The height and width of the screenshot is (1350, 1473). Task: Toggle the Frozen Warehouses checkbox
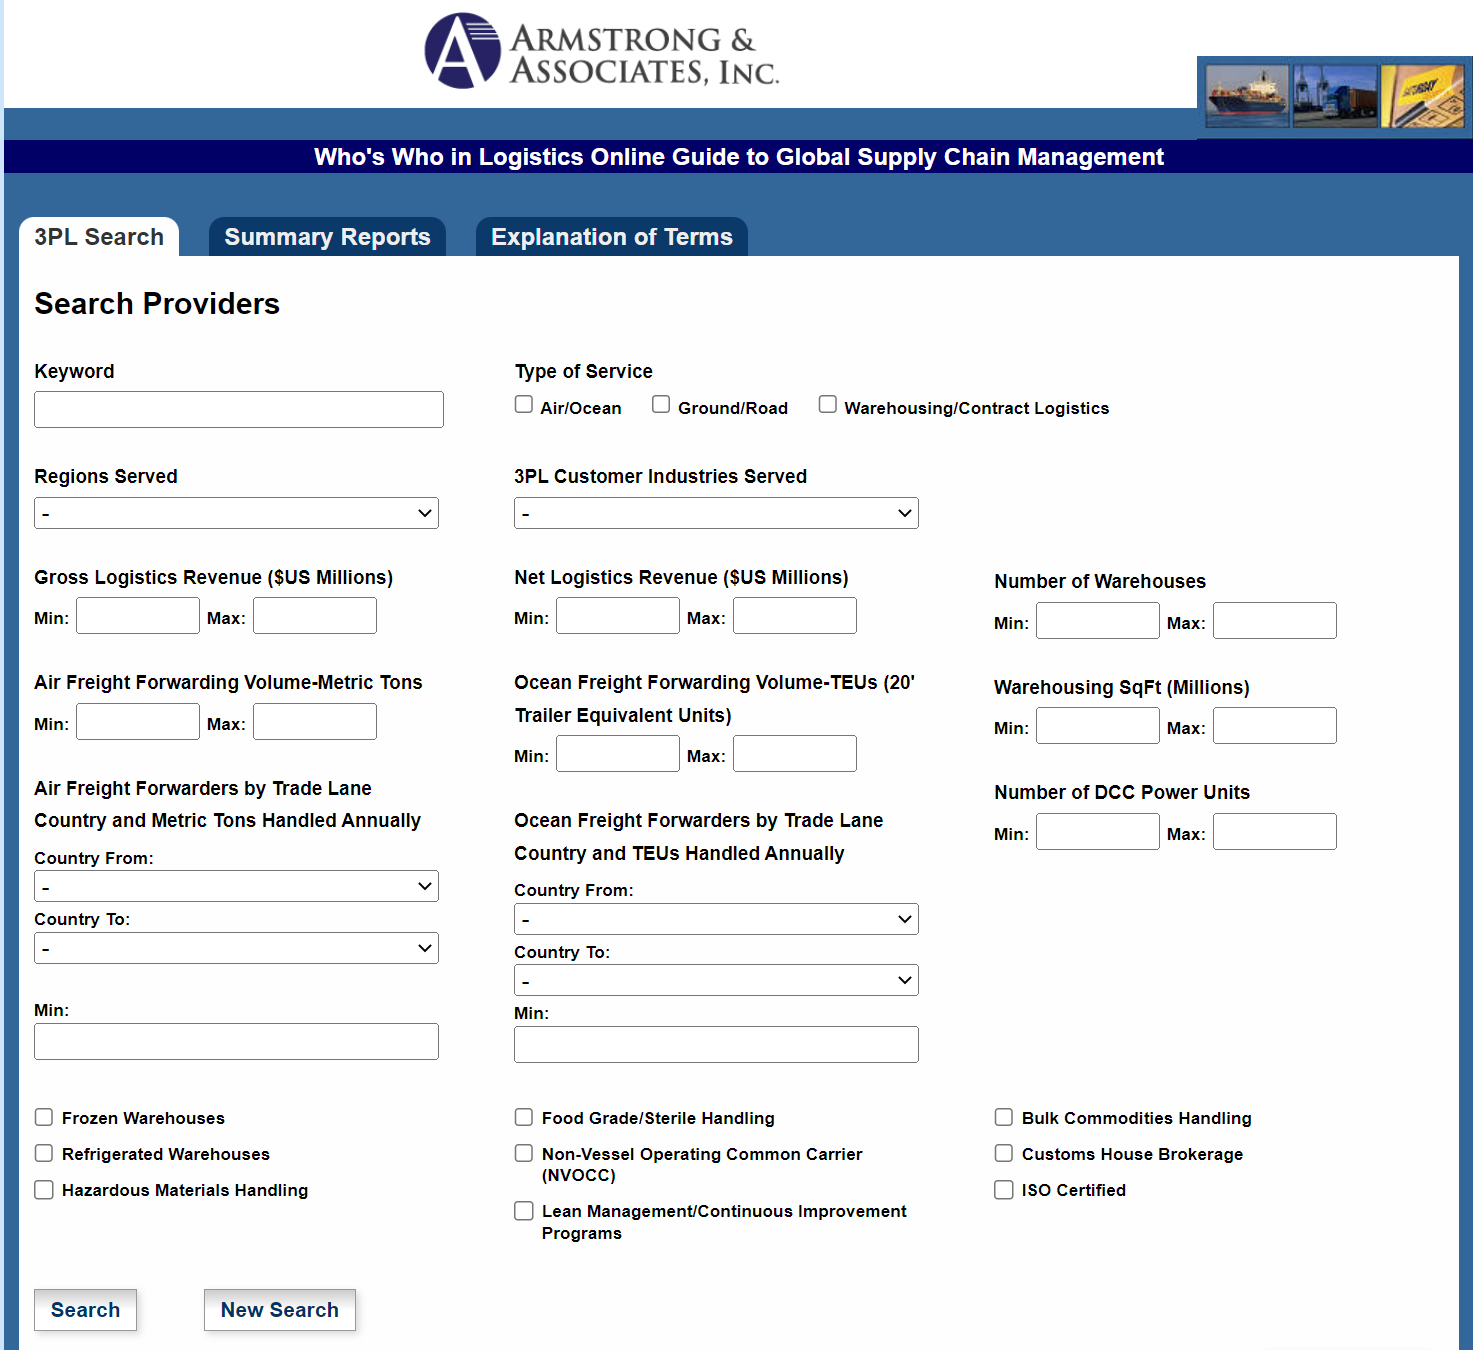(44, 1117)
